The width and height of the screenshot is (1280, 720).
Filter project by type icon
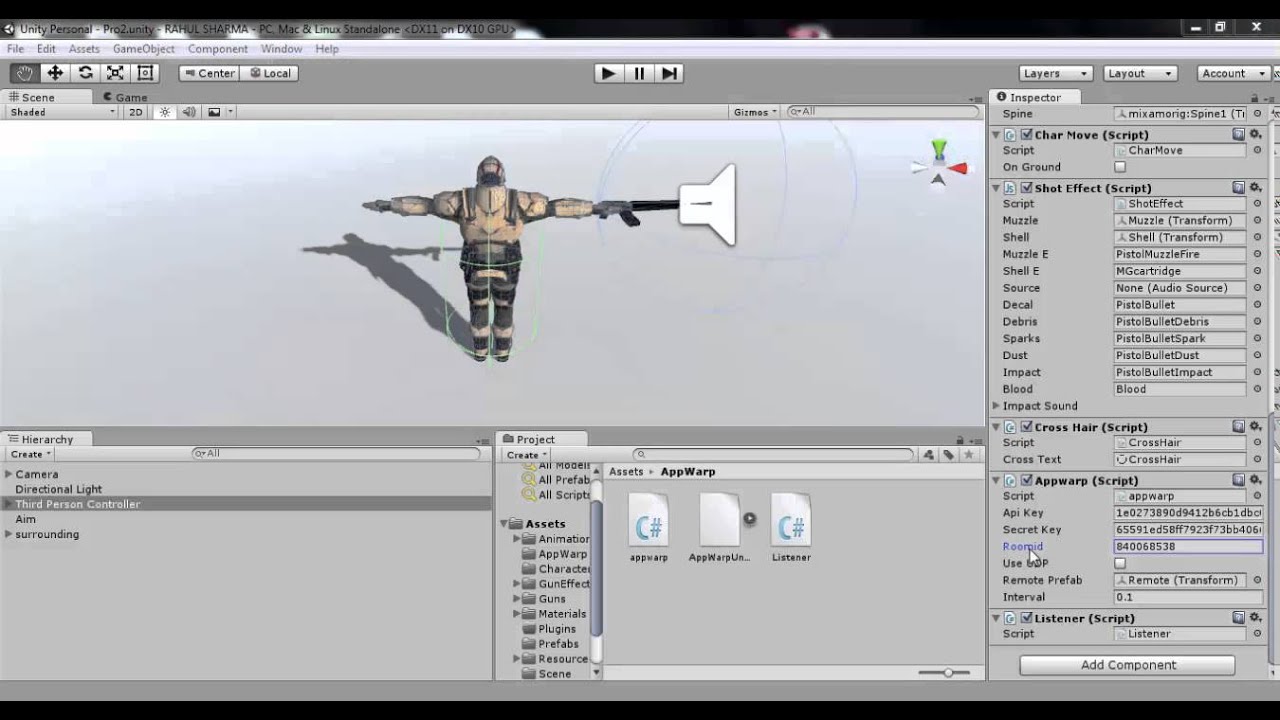pos(929,455)
